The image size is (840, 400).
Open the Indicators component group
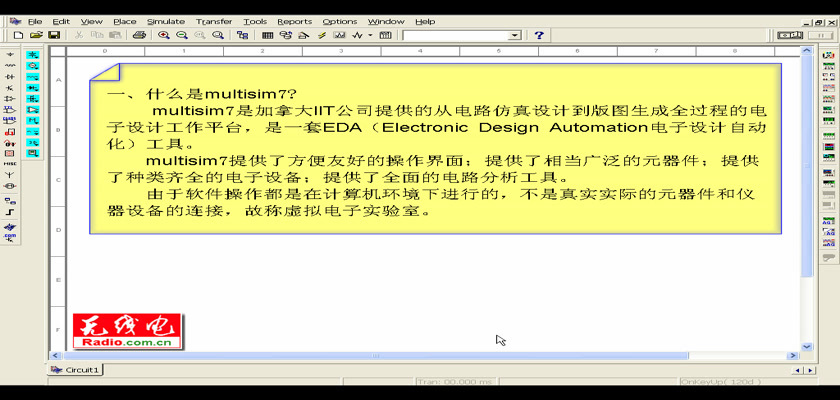(10, 153)
